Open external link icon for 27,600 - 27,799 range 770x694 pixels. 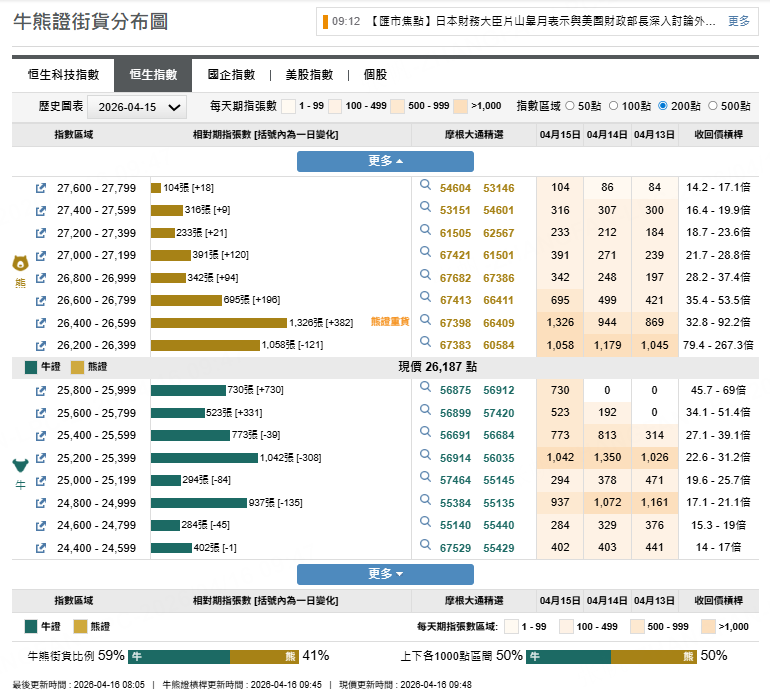[x=41, y=188]
